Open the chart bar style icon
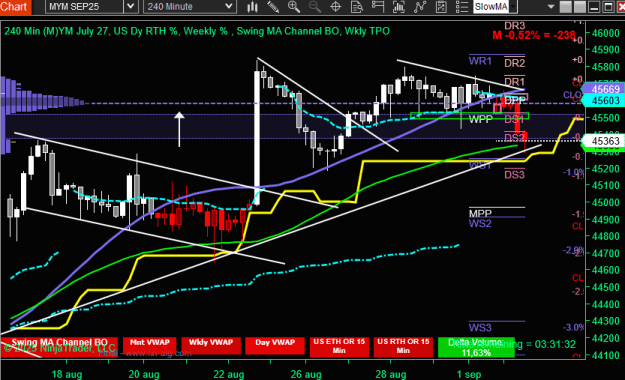The width and height of the screenshot is (625, 380). point(252,6)
